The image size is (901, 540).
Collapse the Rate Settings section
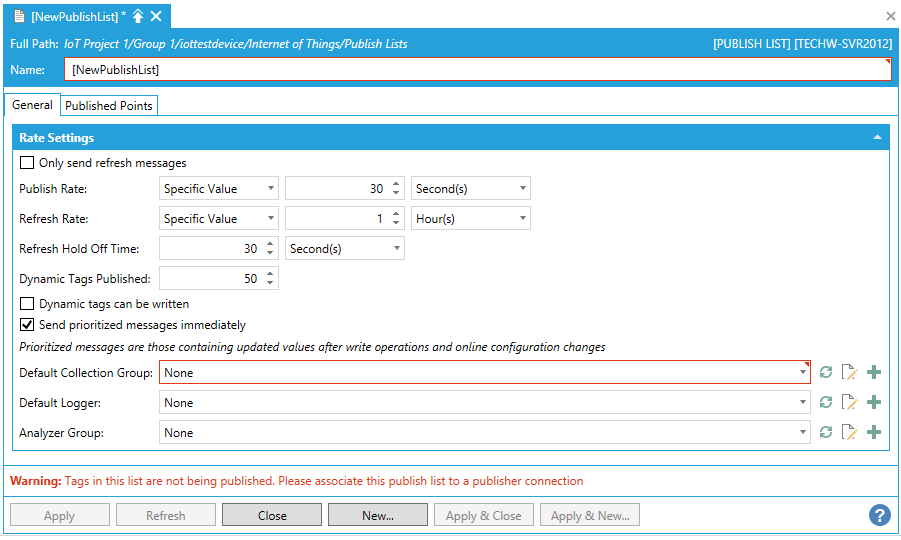(877, 138)
